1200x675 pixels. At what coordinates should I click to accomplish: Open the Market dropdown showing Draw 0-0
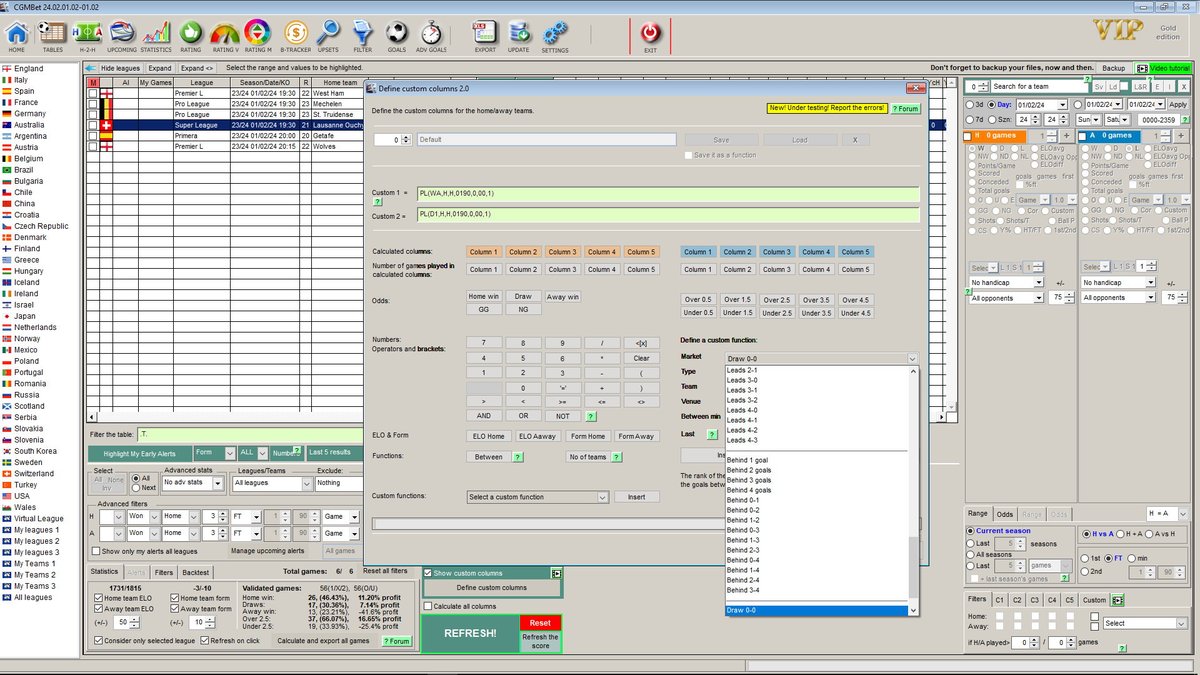click(x=820, y=358)
